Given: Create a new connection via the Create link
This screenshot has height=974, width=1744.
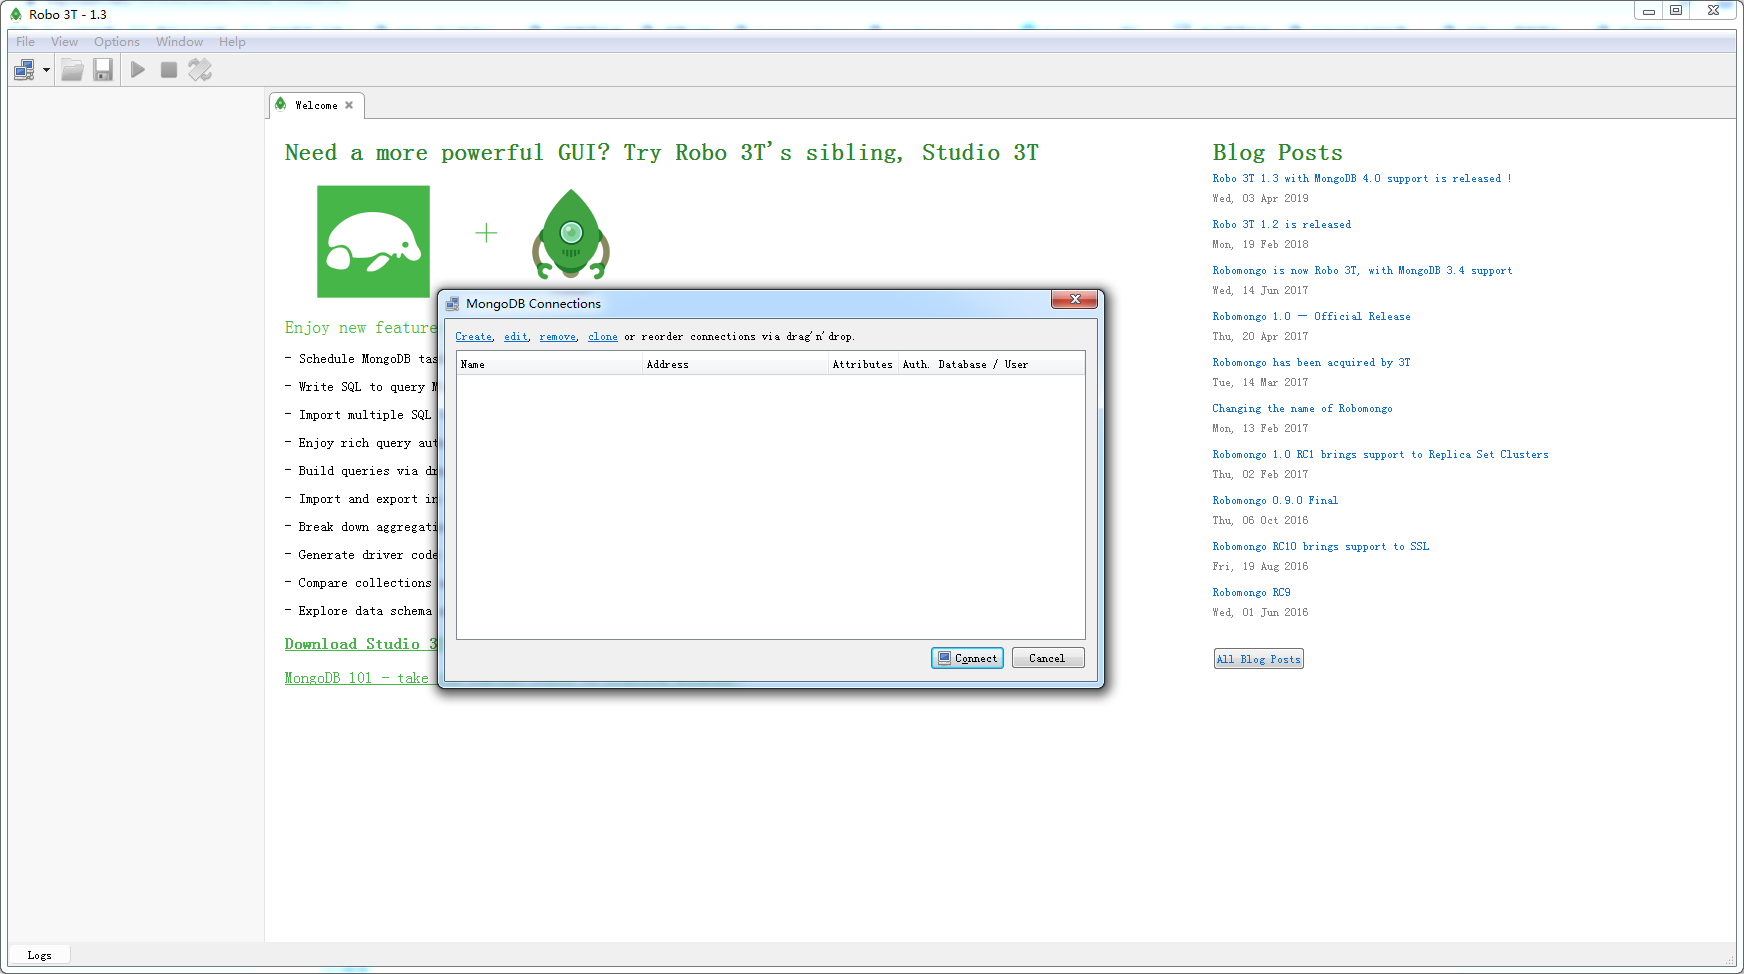Looking at the screenshot, I should click(x=473, y=336).
